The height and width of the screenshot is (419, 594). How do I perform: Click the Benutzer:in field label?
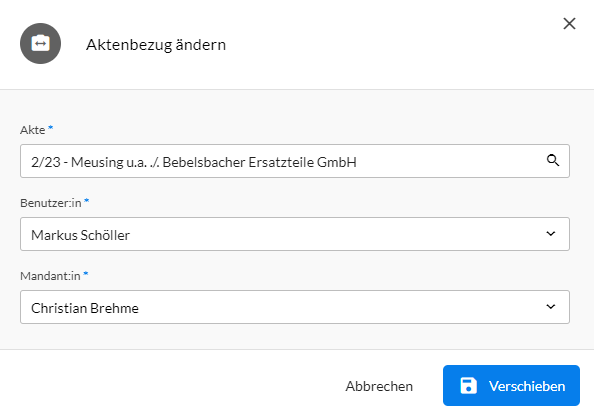pos(51,203)
